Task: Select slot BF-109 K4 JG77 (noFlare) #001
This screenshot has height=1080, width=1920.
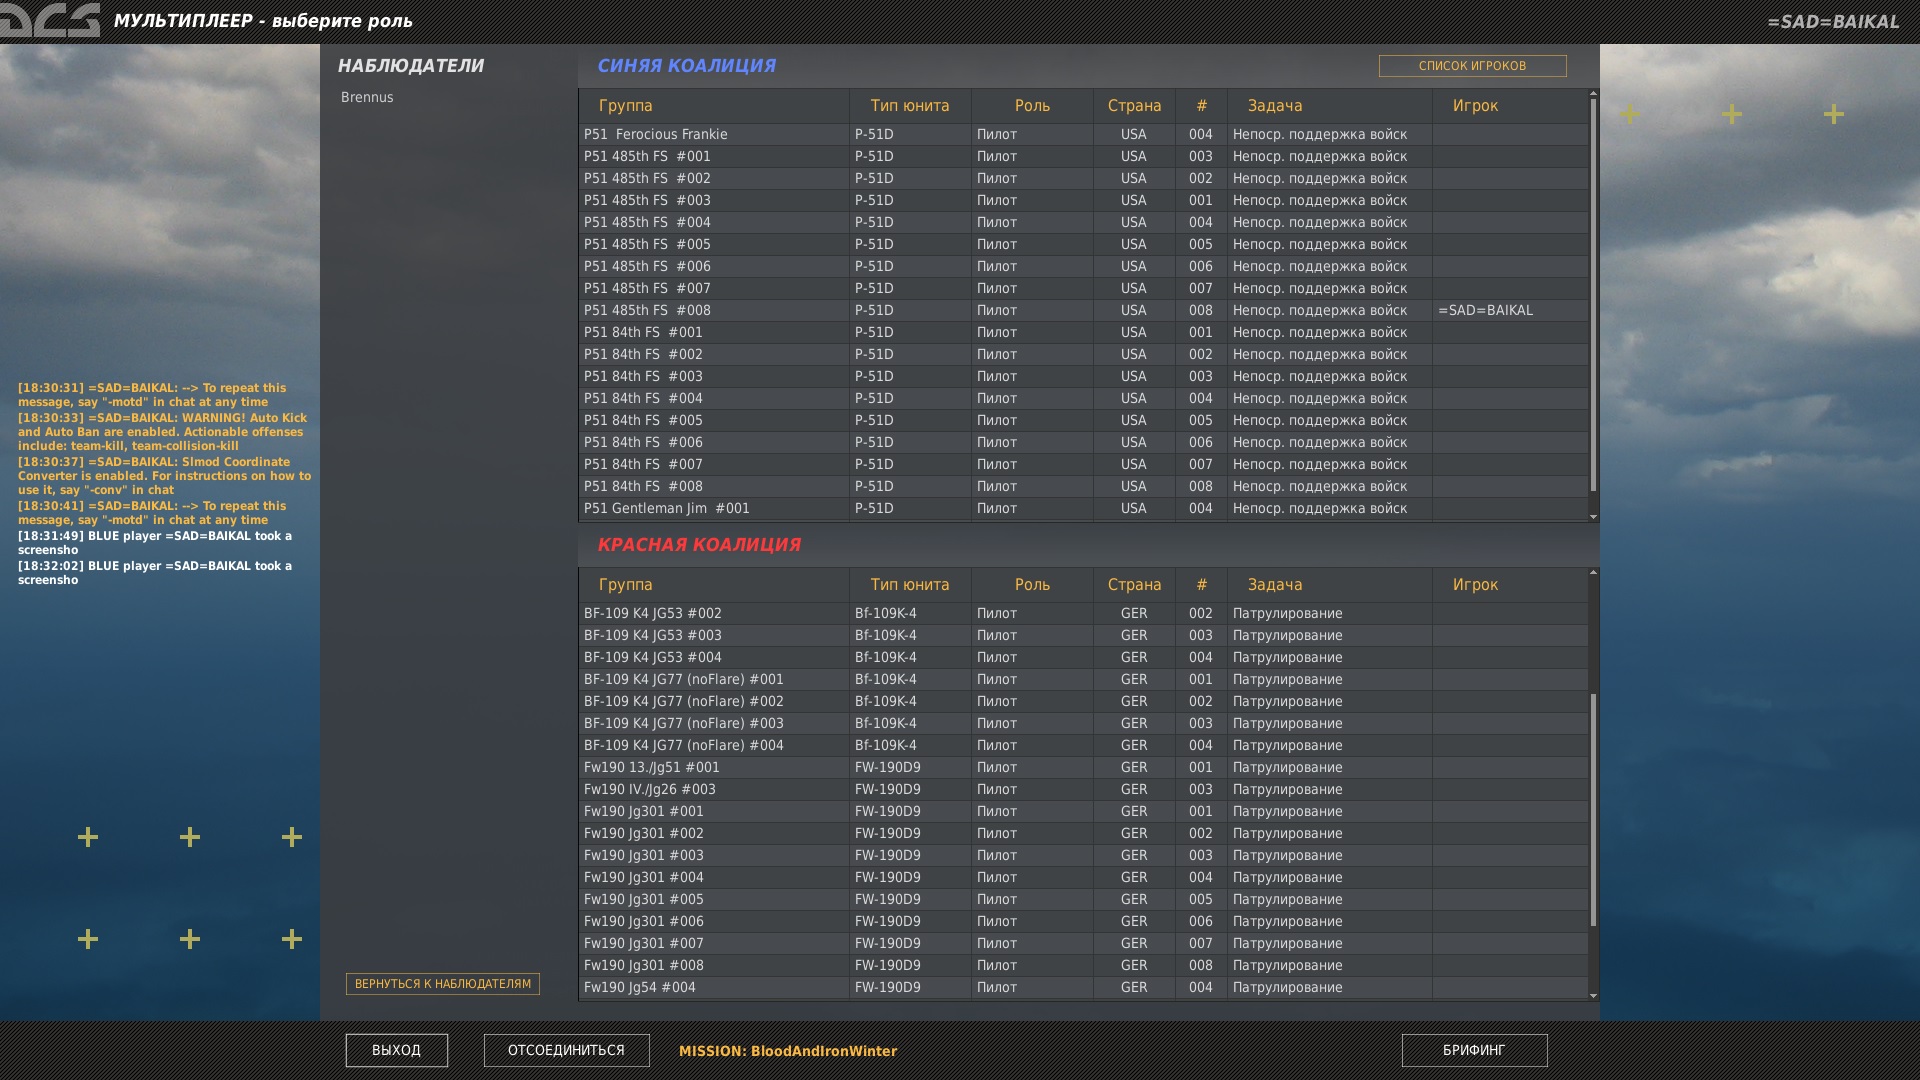Action: tap(1083, 679)
